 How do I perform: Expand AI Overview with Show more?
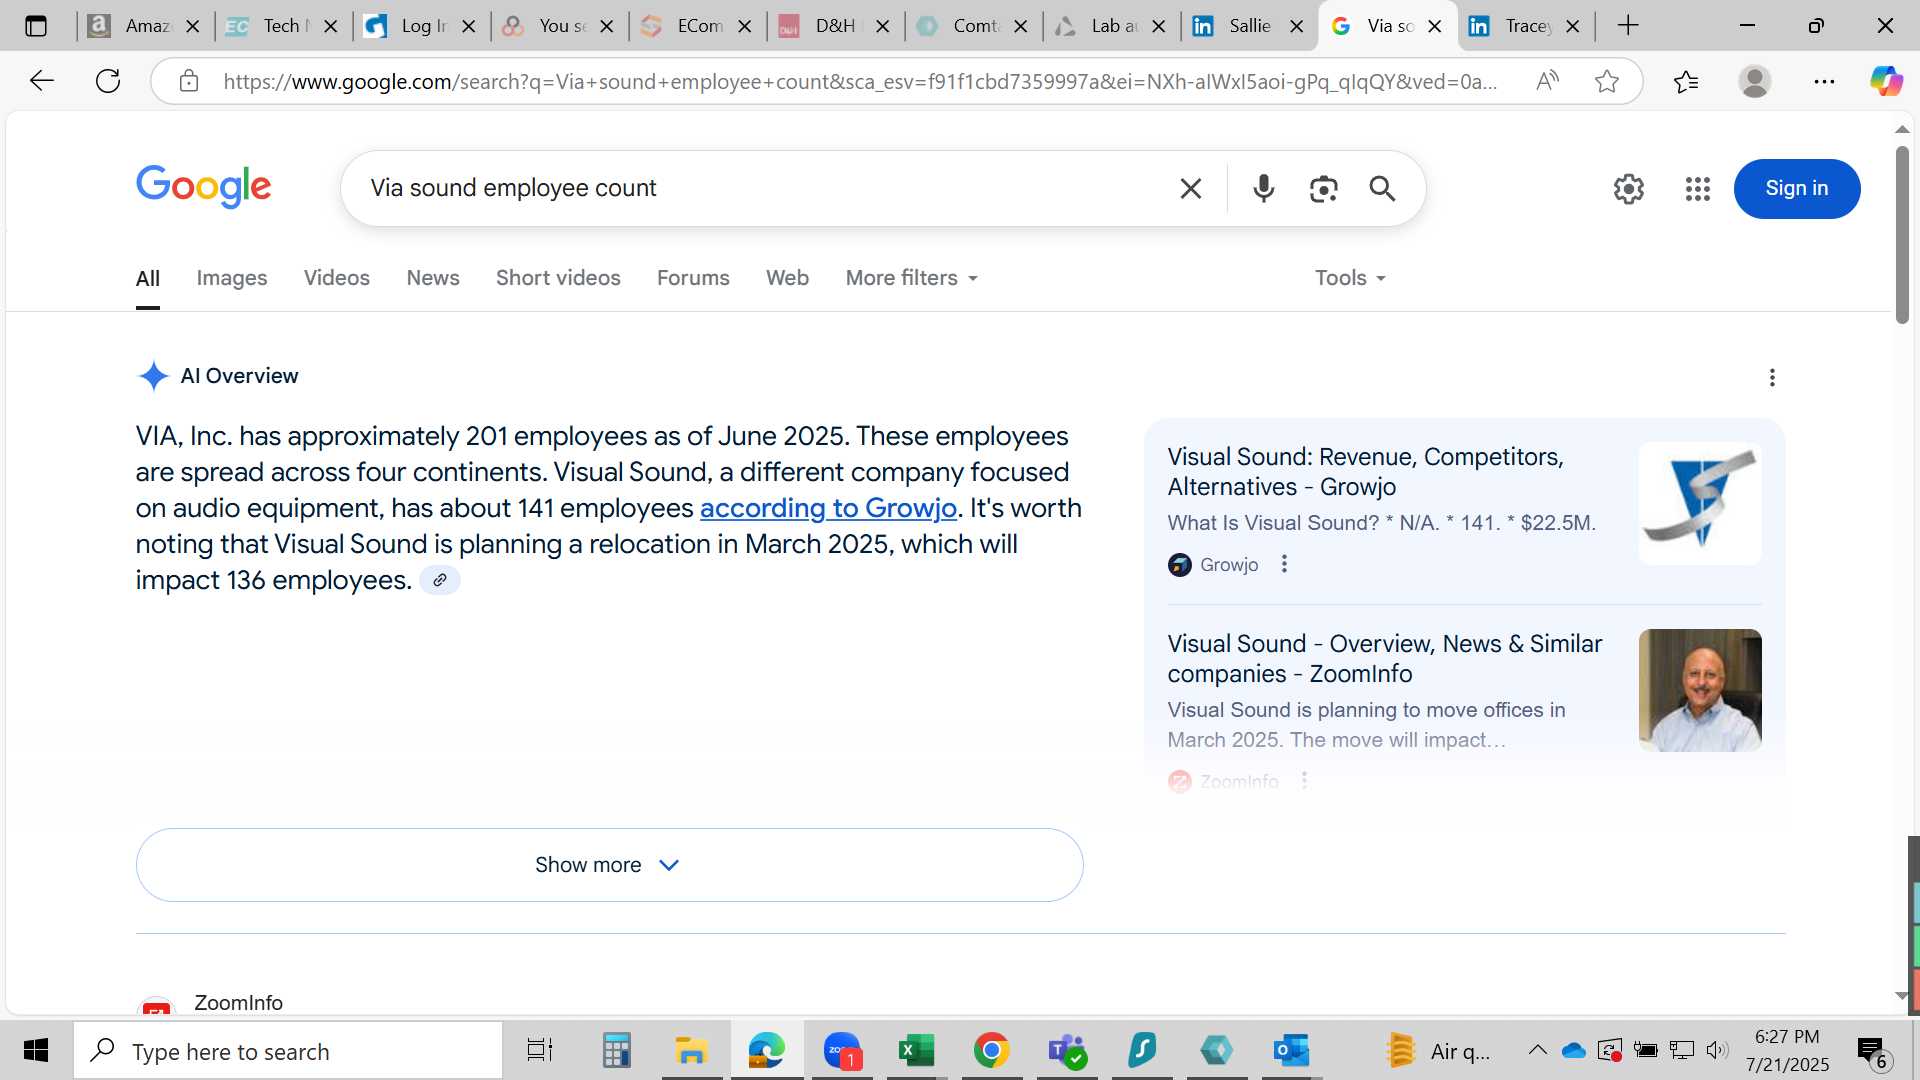click(609, 865)
